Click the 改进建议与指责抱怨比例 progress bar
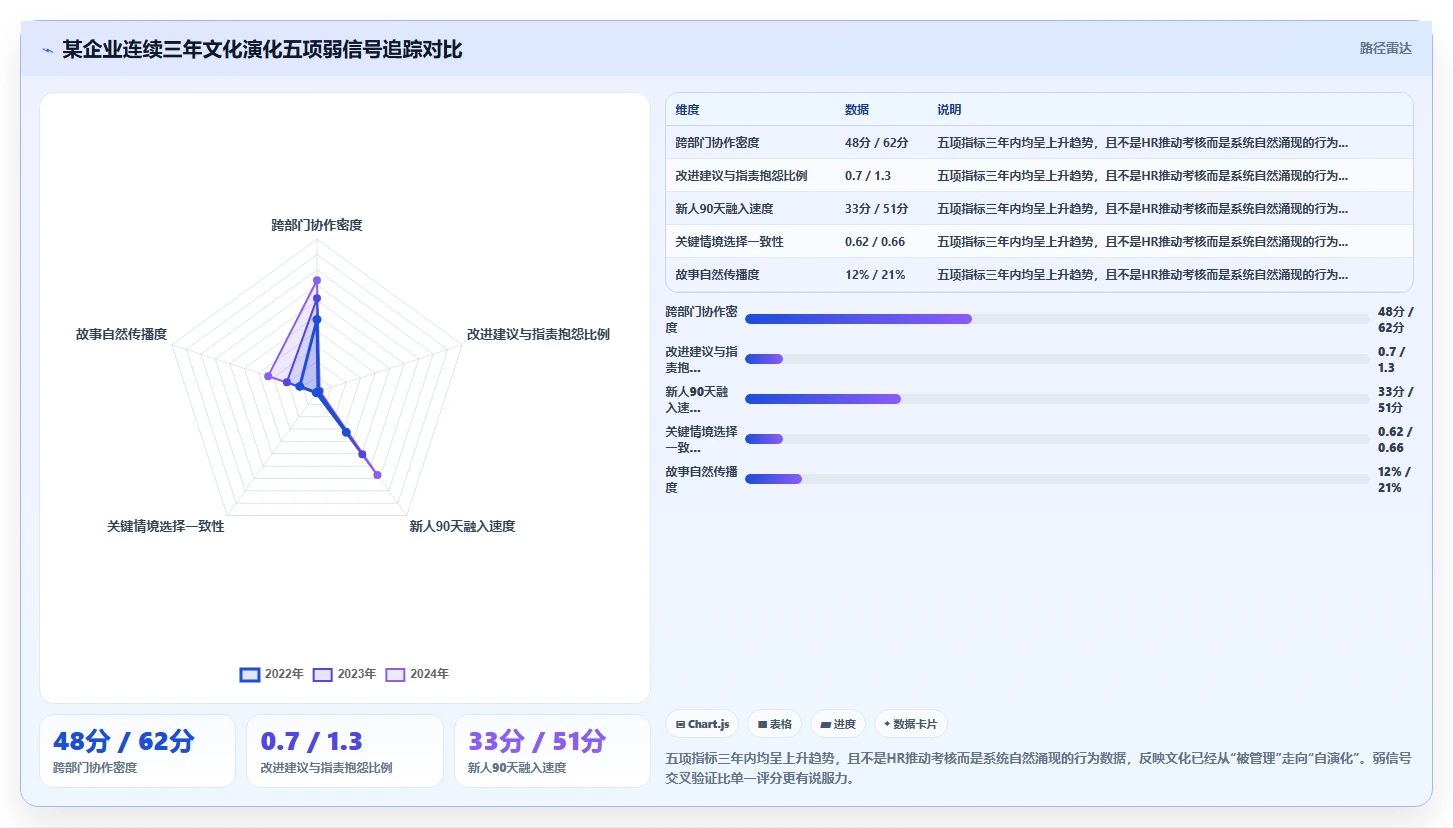The height and width of the screenshot is (828, 1453). pyautogui.click(x=1057, y=359)
